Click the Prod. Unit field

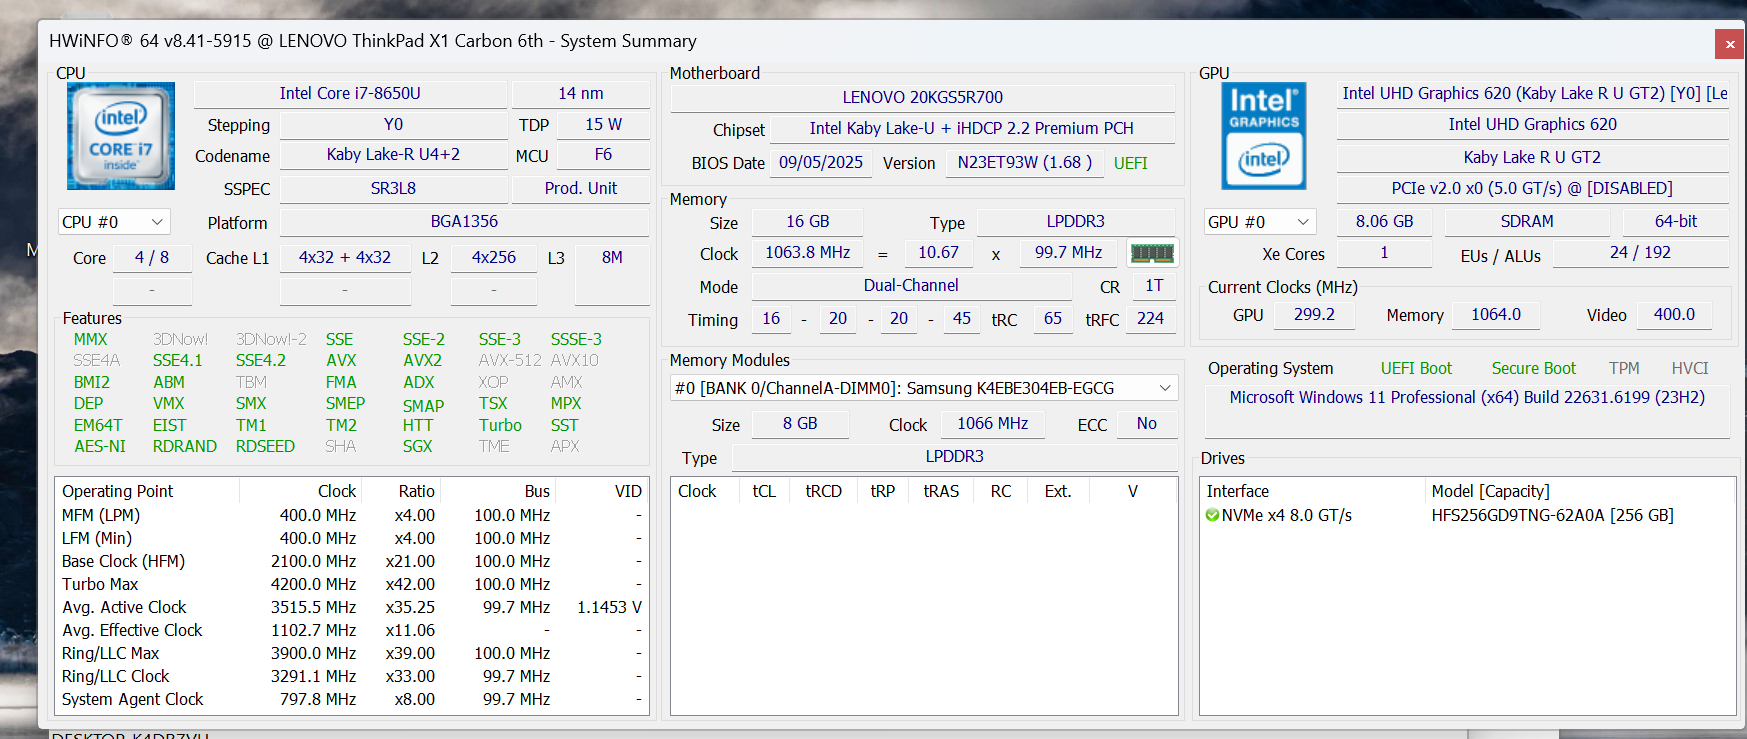(581, 189)
